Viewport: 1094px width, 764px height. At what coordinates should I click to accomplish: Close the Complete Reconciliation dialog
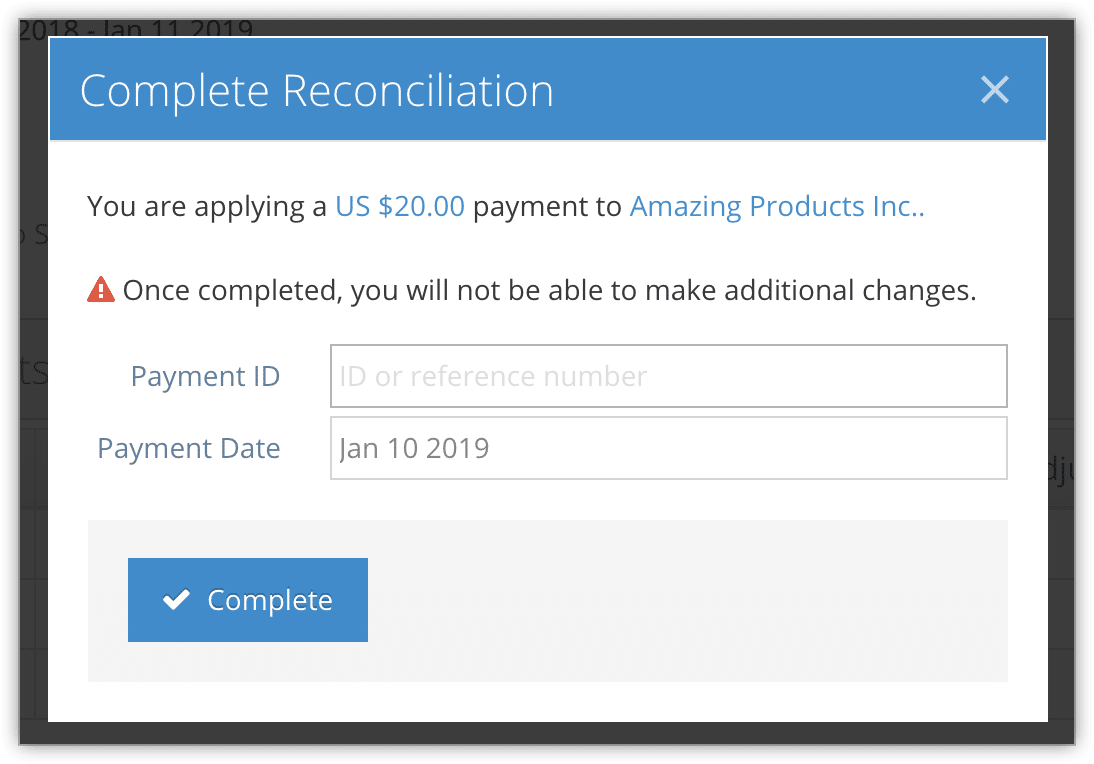[994, 90]
